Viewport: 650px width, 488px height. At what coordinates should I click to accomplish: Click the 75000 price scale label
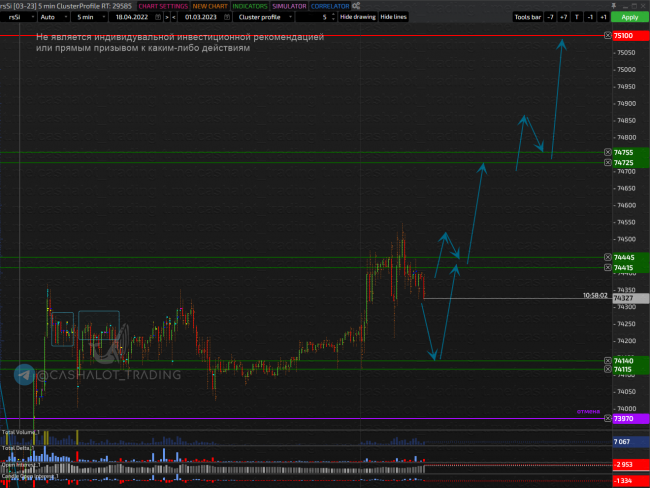(x=626, y=69)
